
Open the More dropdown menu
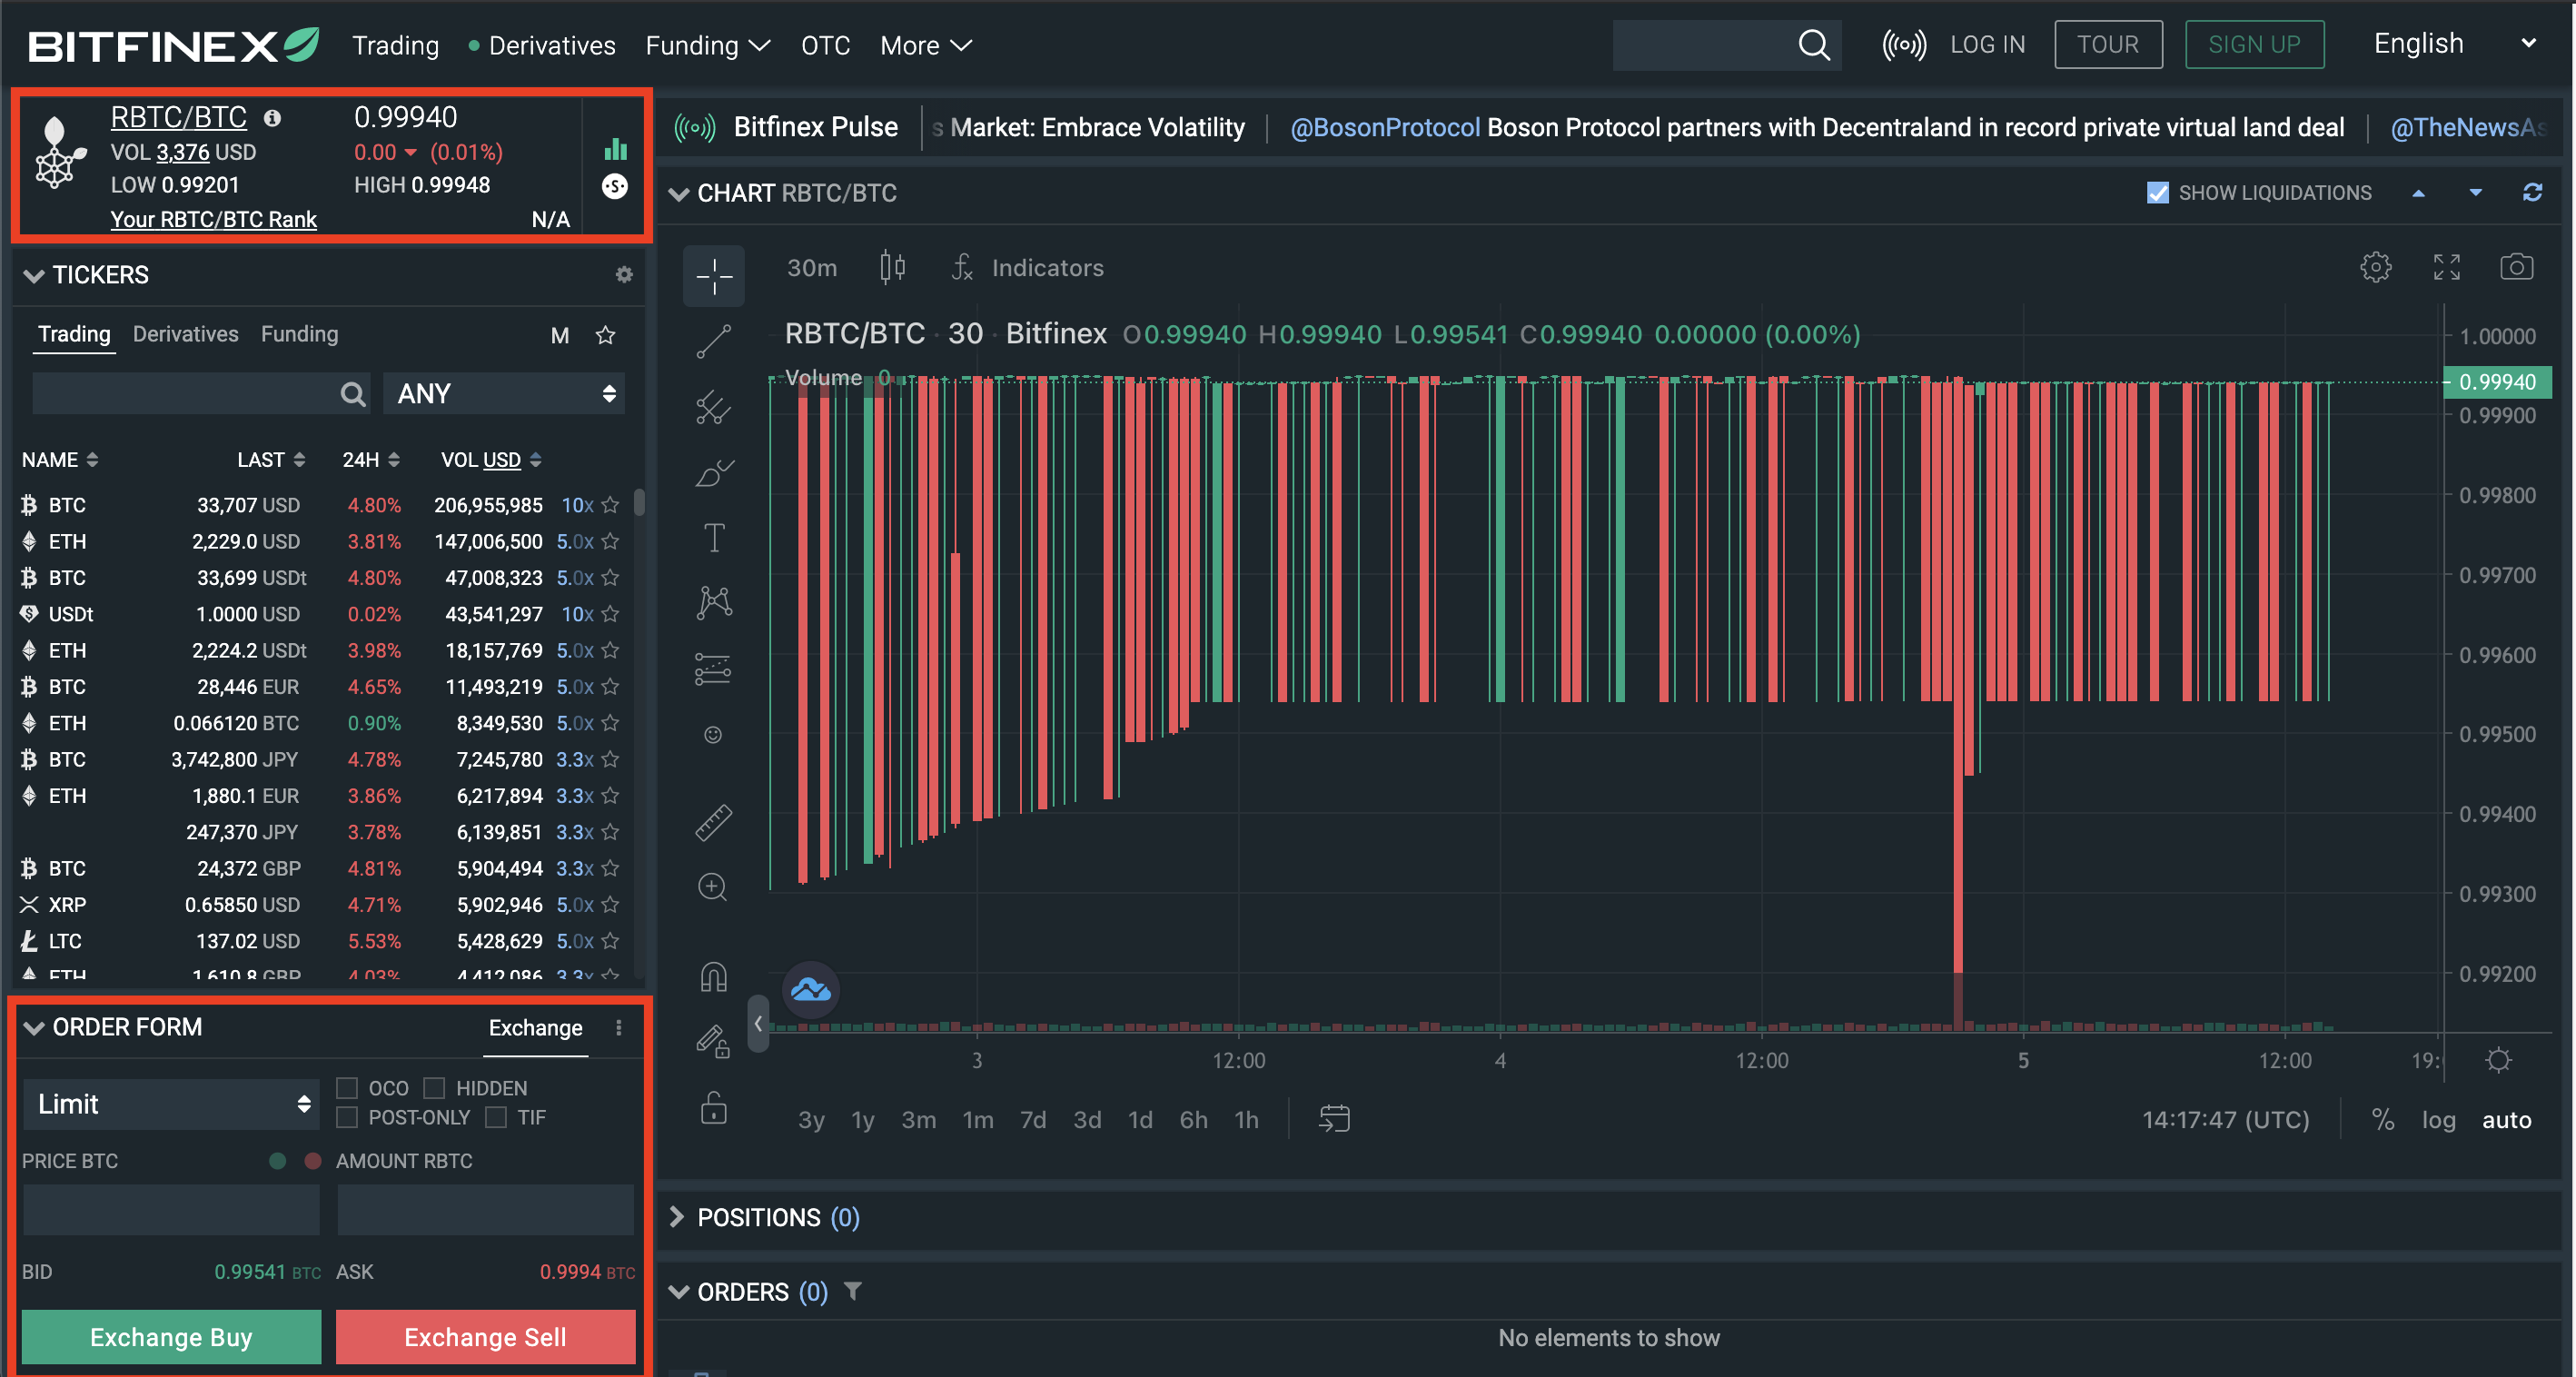coord(926,45)
